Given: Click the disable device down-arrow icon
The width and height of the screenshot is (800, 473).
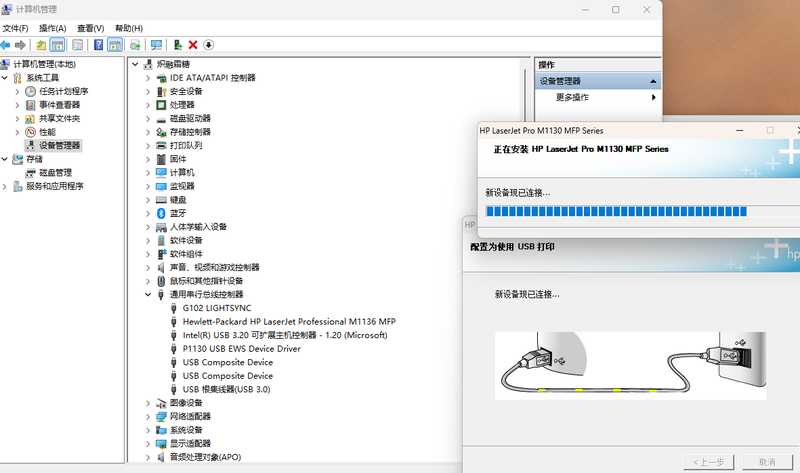Looking at the screenshot, I should coord(208,45).
